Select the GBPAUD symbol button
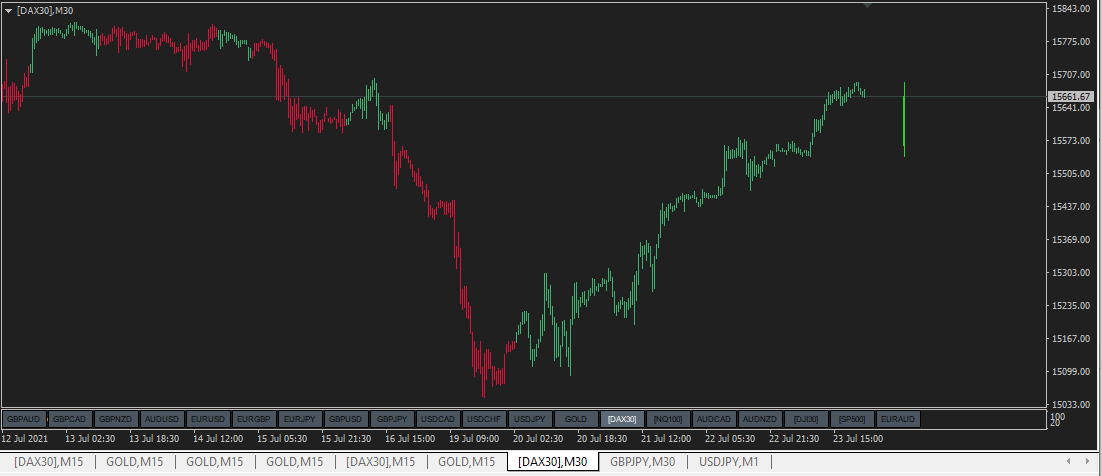 pyautogui.click(x=25, y=419)
